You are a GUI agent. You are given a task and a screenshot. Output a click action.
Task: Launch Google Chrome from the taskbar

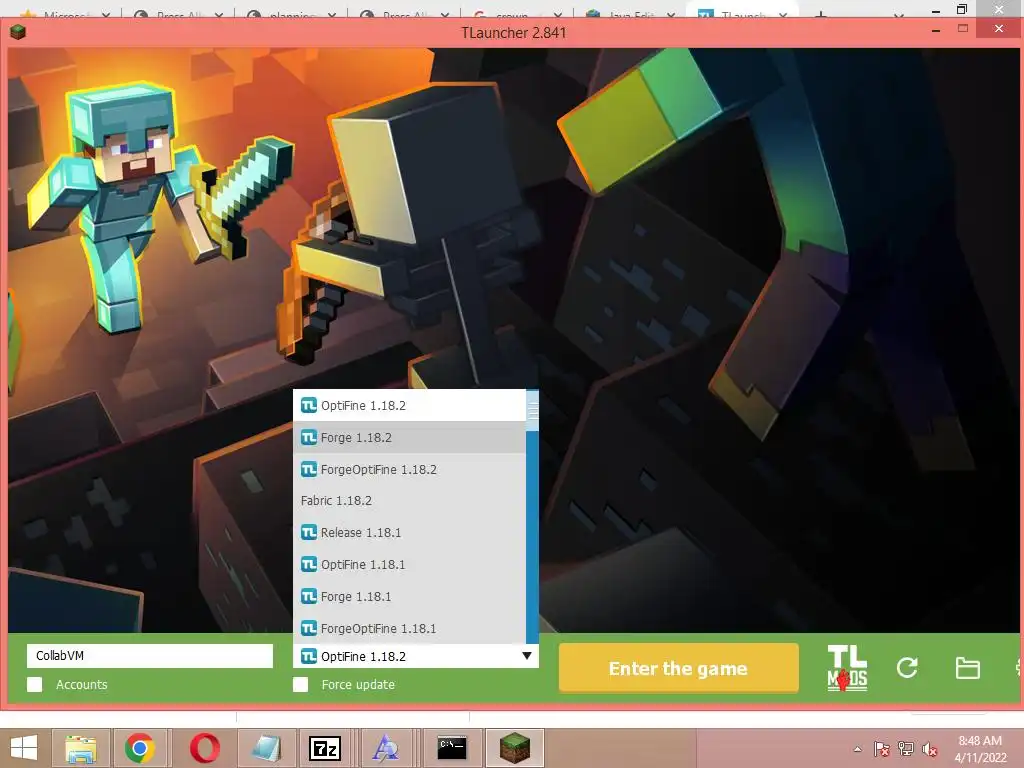[x=140, y=748]
